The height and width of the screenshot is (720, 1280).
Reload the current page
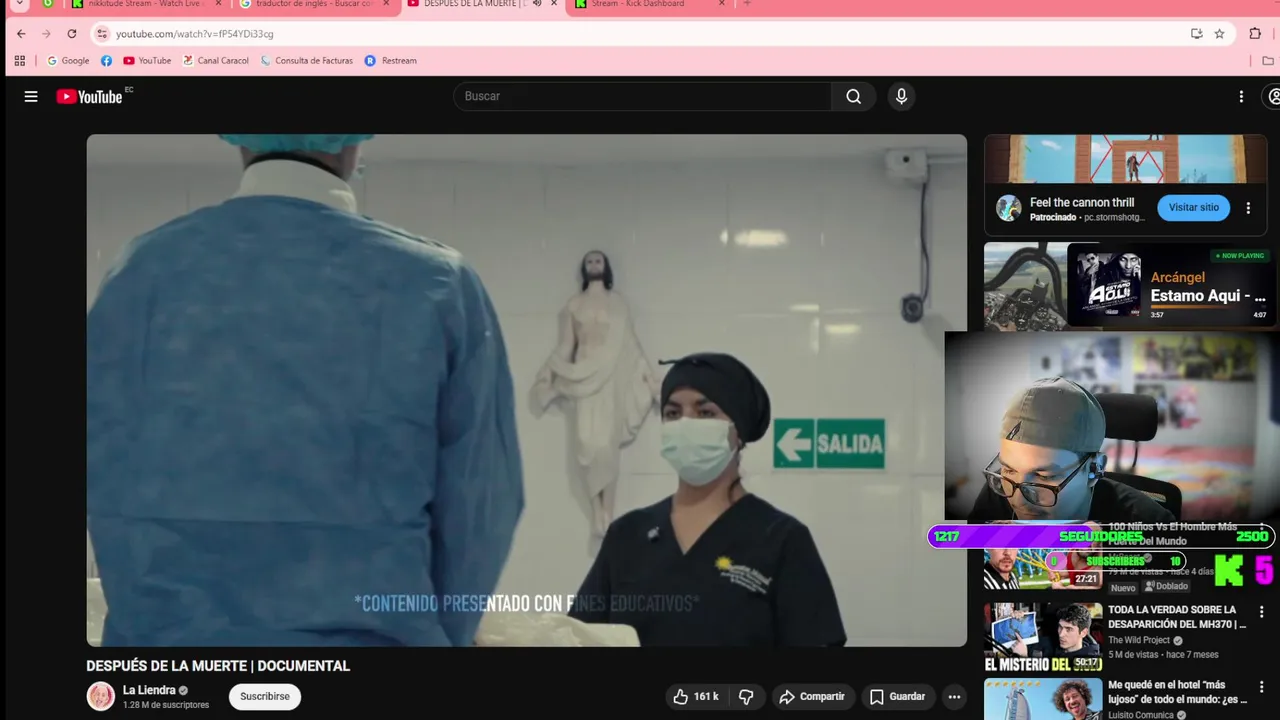pyautogui.click(x=71, y=33)
